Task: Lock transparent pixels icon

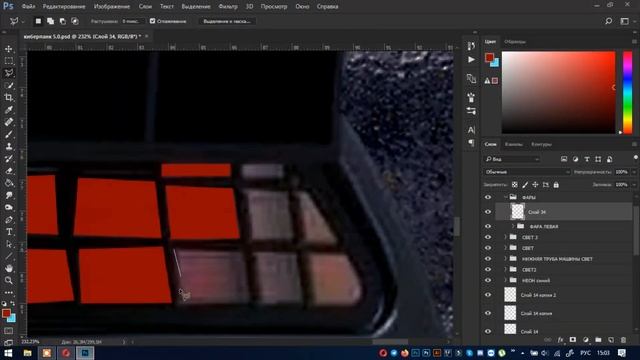Action: [515, 185]
